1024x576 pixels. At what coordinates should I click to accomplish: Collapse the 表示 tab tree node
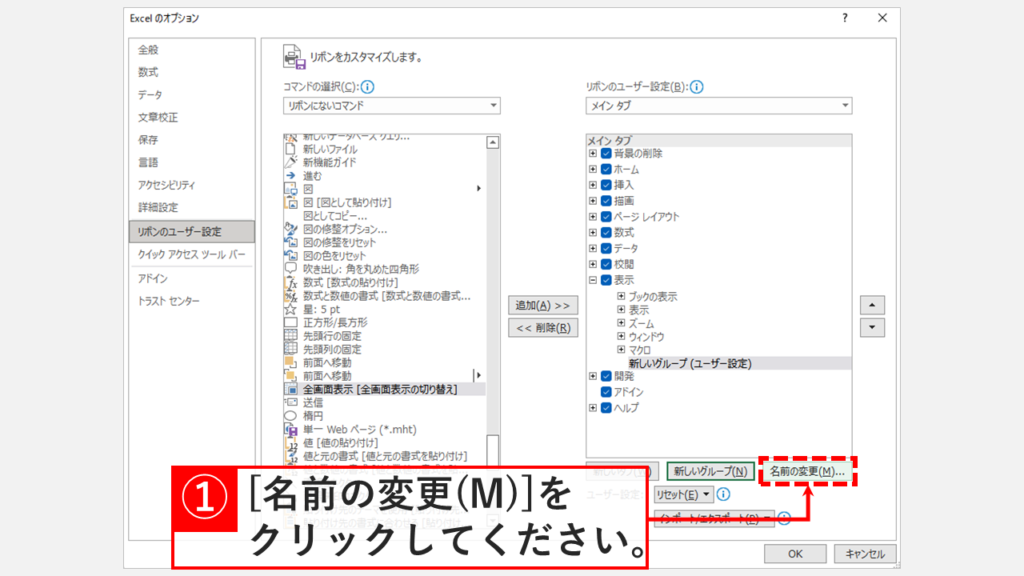click(x=593, y=281)
